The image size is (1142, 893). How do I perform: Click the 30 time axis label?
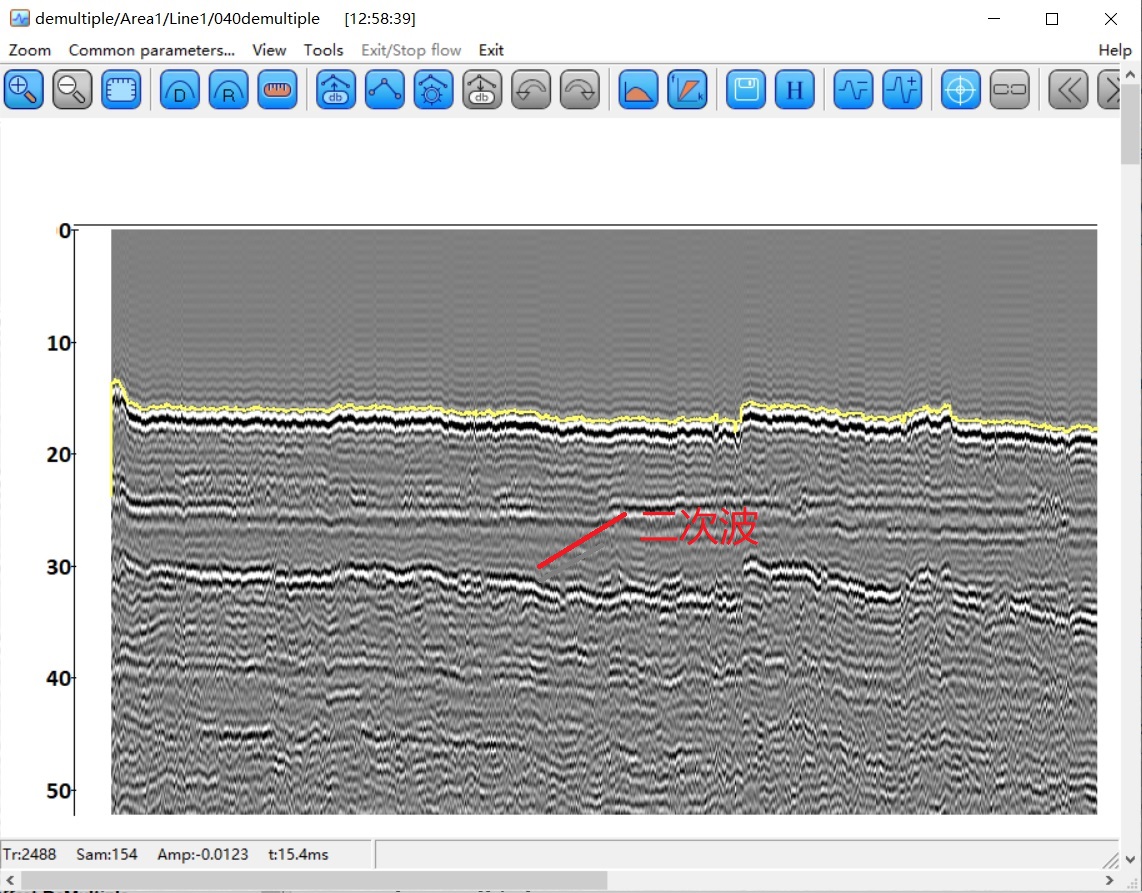pyautogui.click(x=59, y=567)
